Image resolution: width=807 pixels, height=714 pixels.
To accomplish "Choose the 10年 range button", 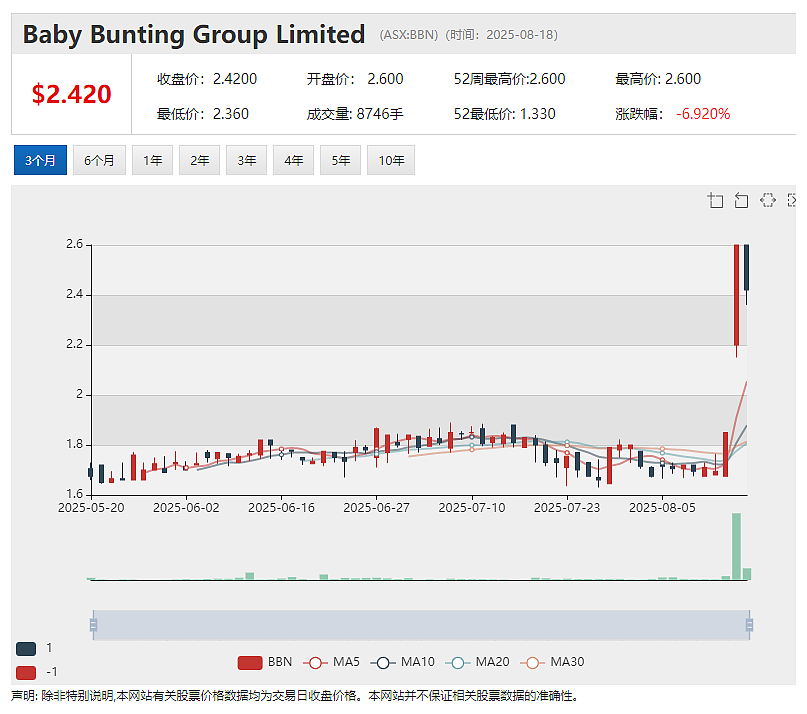I will (x=391, y=160).
